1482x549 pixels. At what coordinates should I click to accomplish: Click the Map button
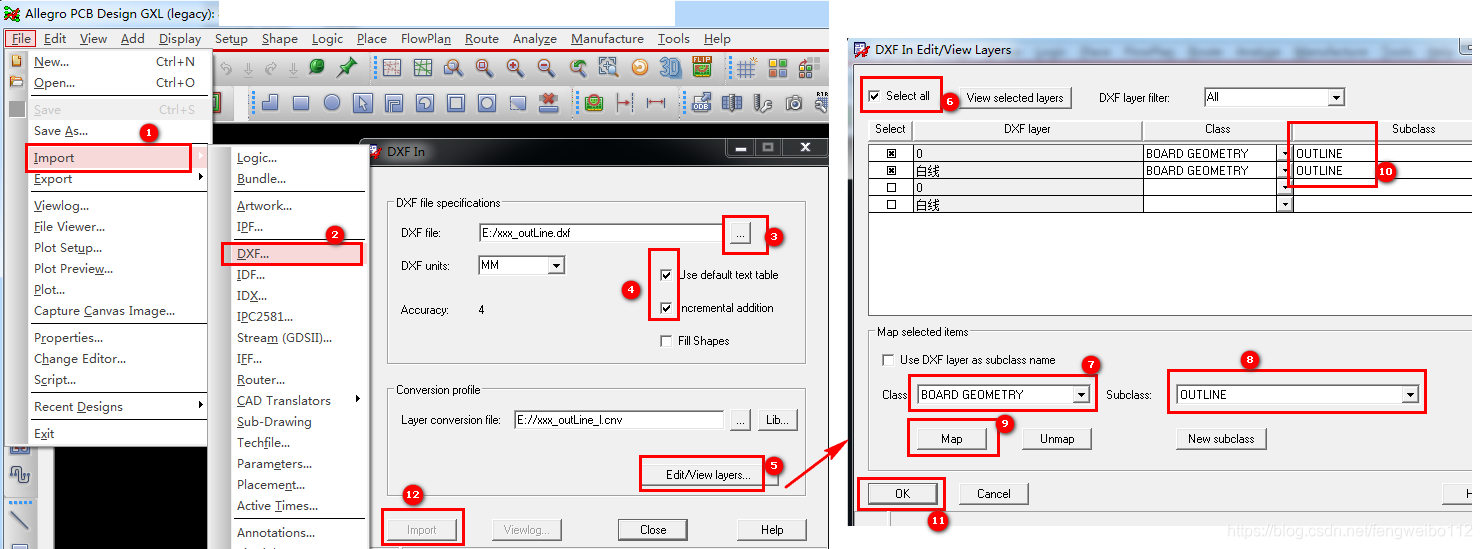(x=952, y=439)
